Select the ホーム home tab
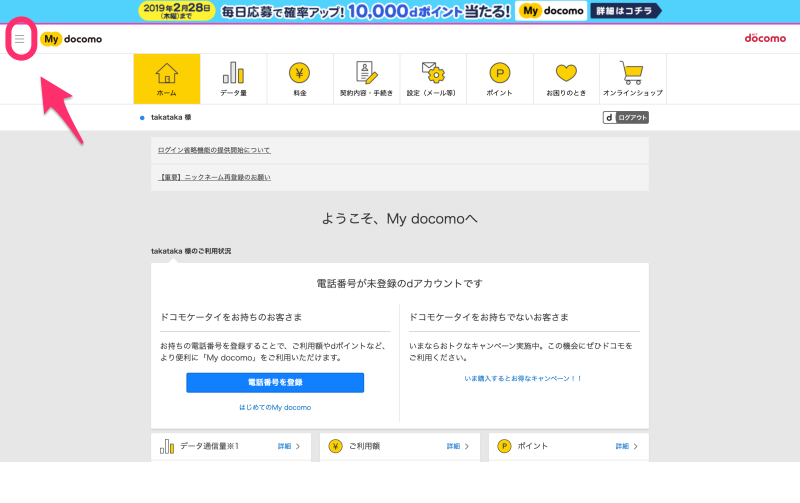 [167, 79]
